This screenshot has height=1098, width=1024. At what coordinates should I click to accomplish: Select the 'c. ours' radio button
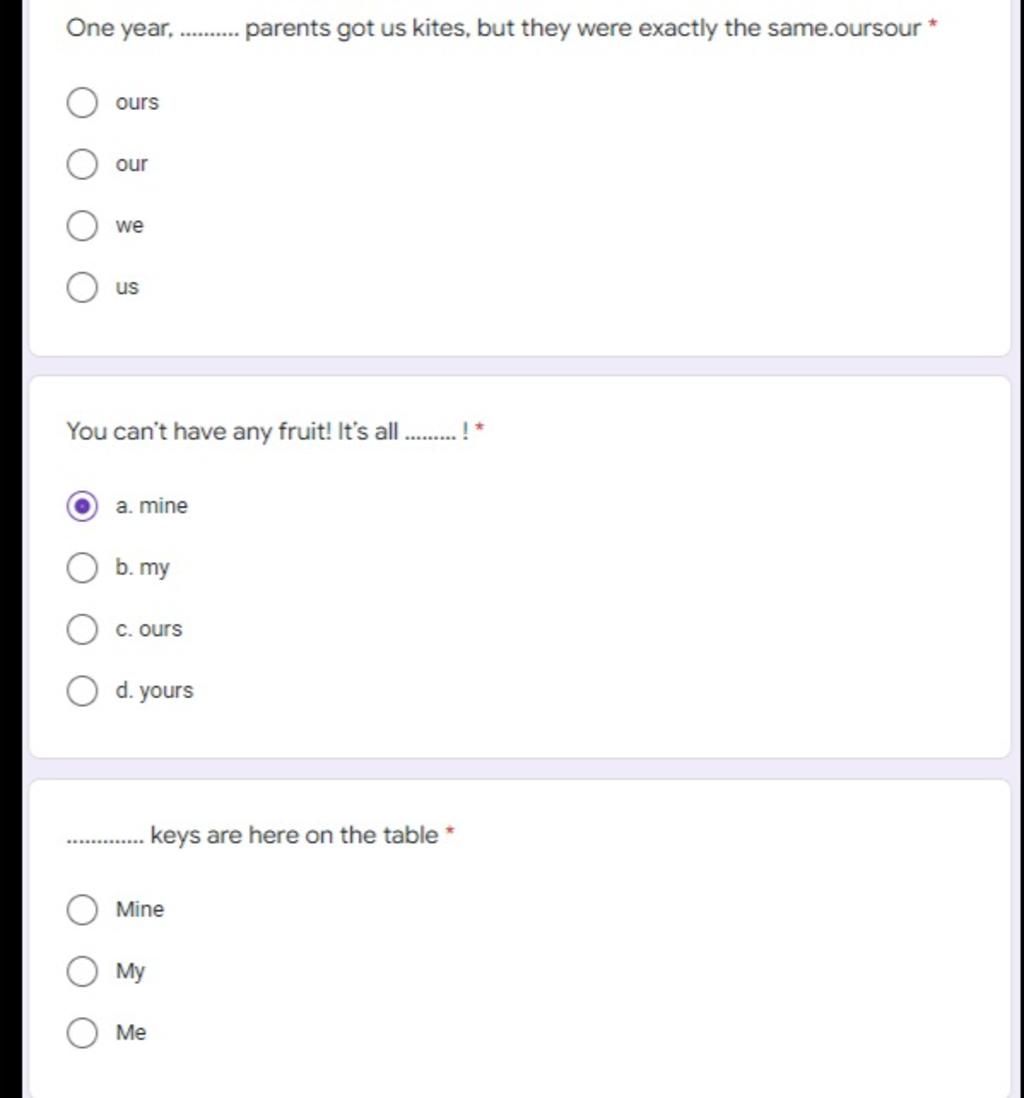coord(82,630)
